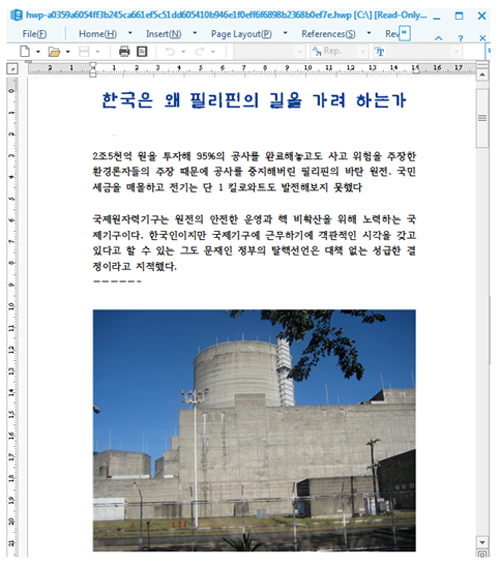The image size is (500, 566).
Task: Click the ruler corner tab-type button
Action: pyautogui.click(x=12, y=69)
